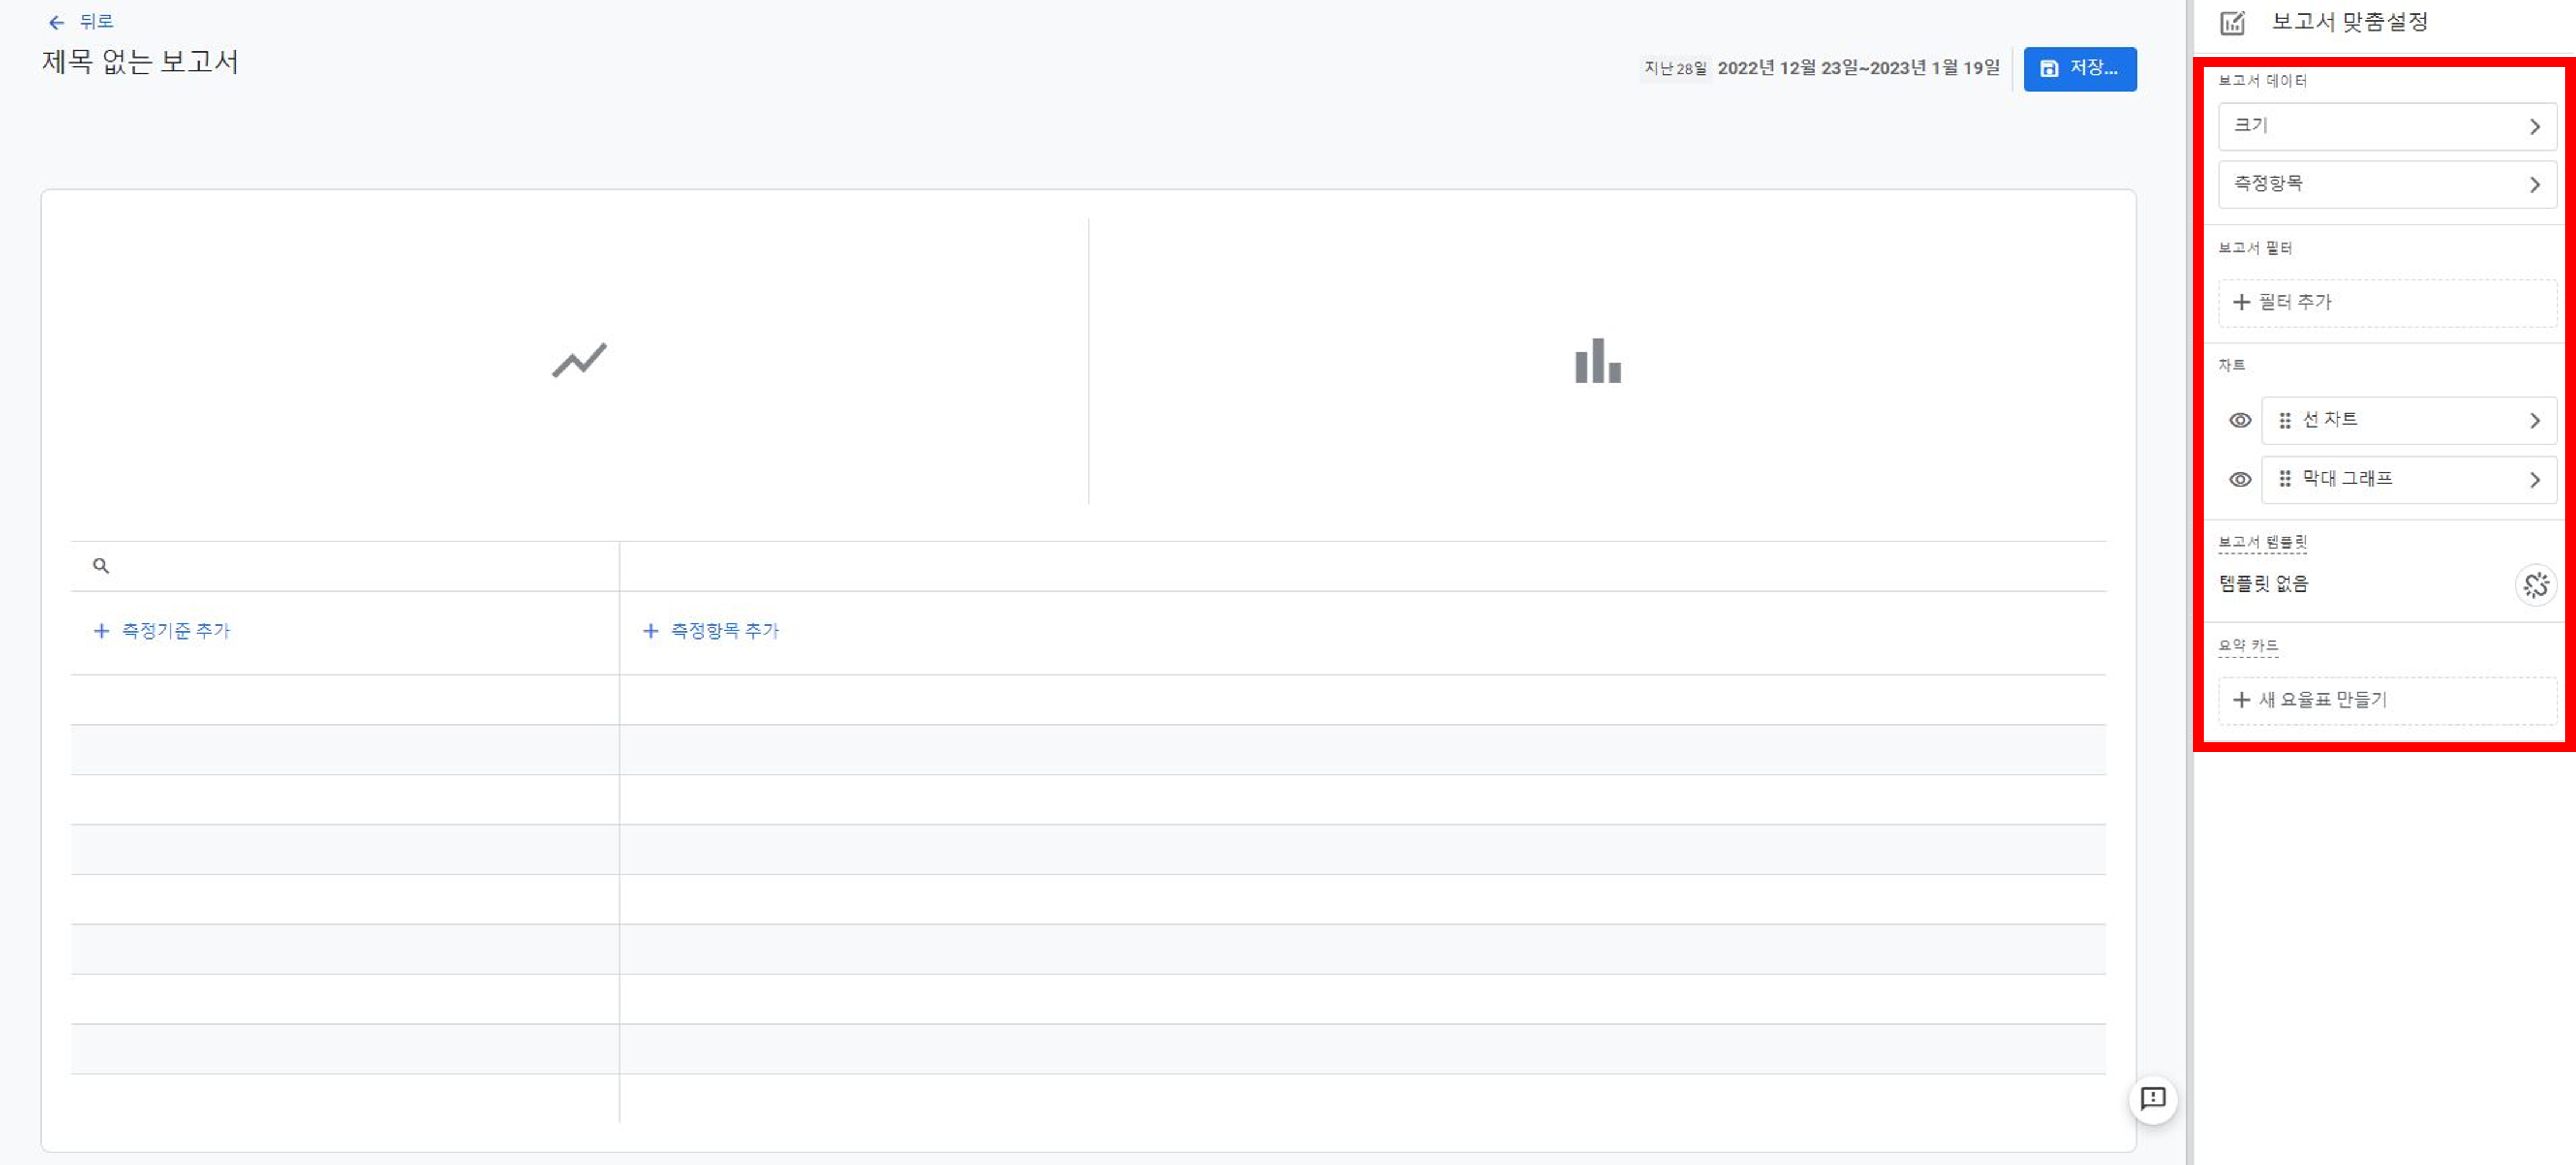Open the 선 차트 chart options chevron
The width and height of the screenshot is (2576, 1165).
point(2534,421)
